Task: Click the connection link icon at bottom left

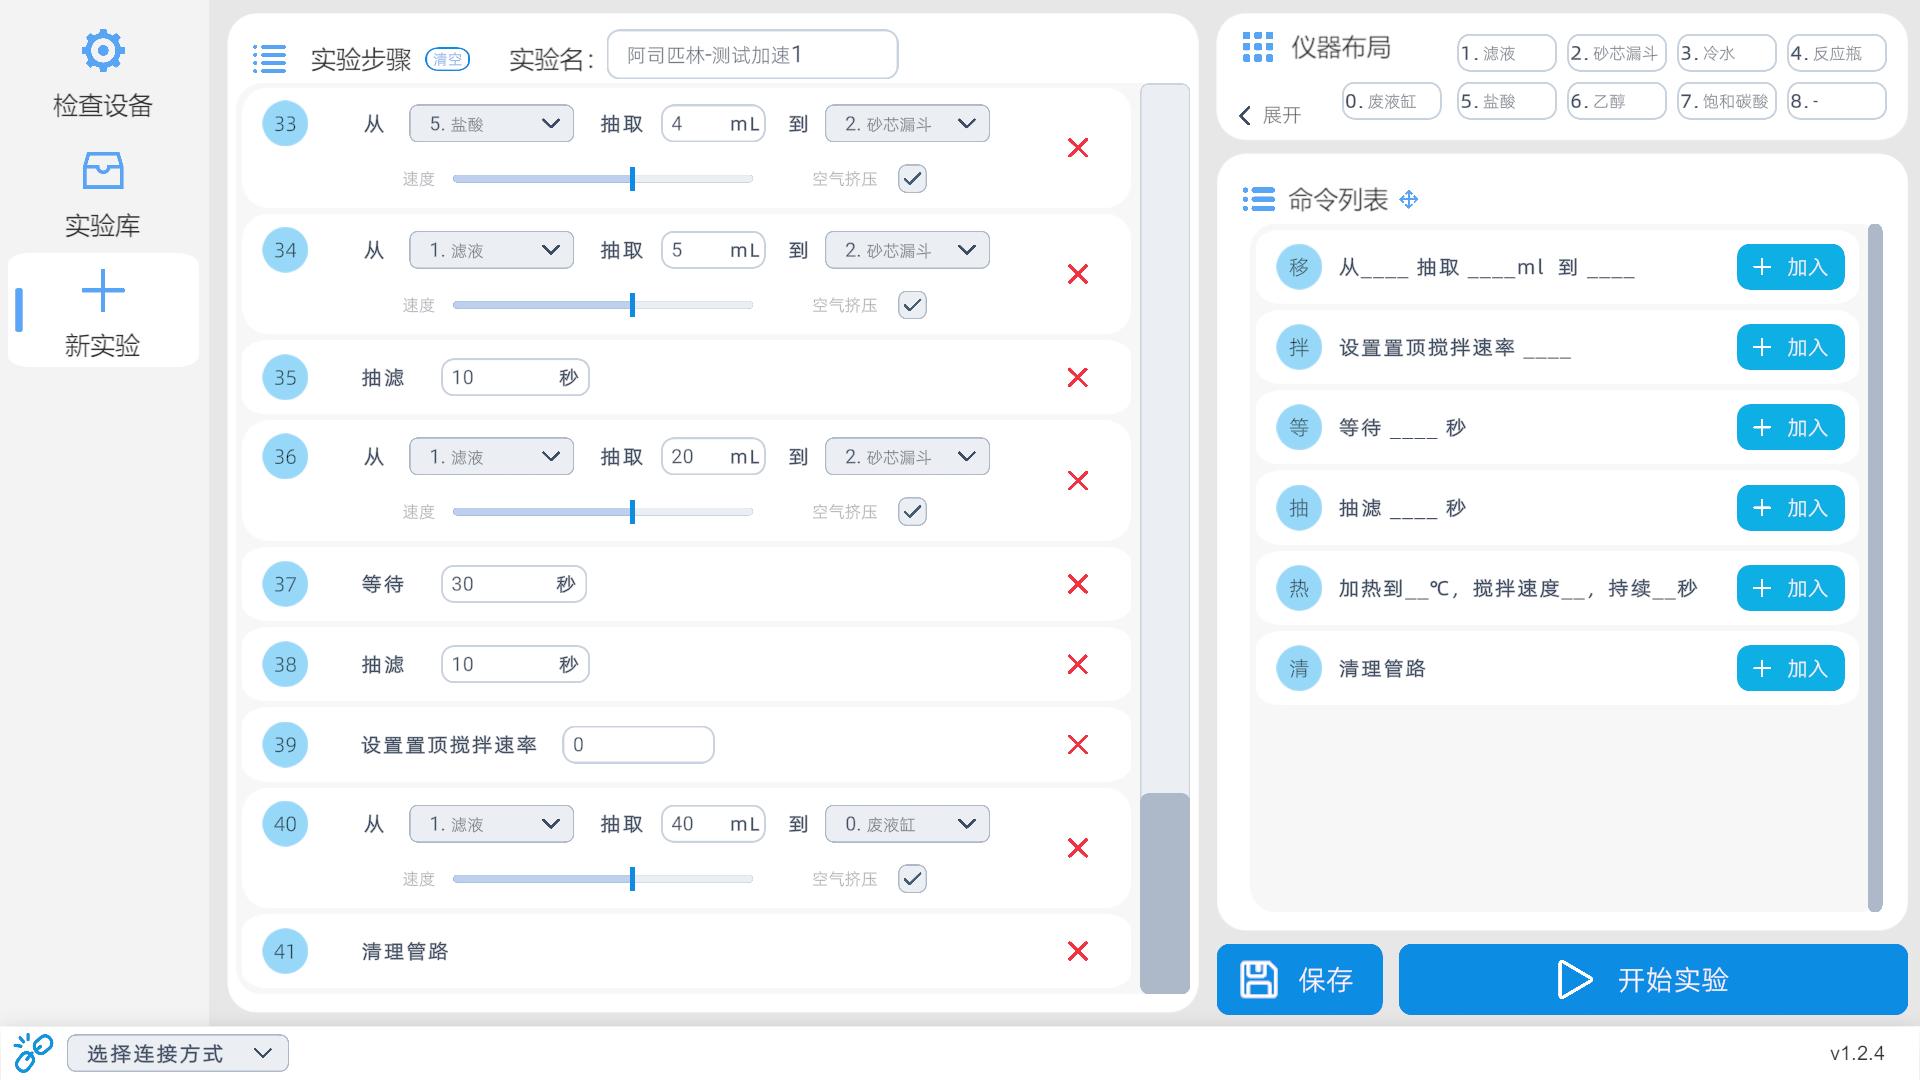Action: pos(33,1051)
